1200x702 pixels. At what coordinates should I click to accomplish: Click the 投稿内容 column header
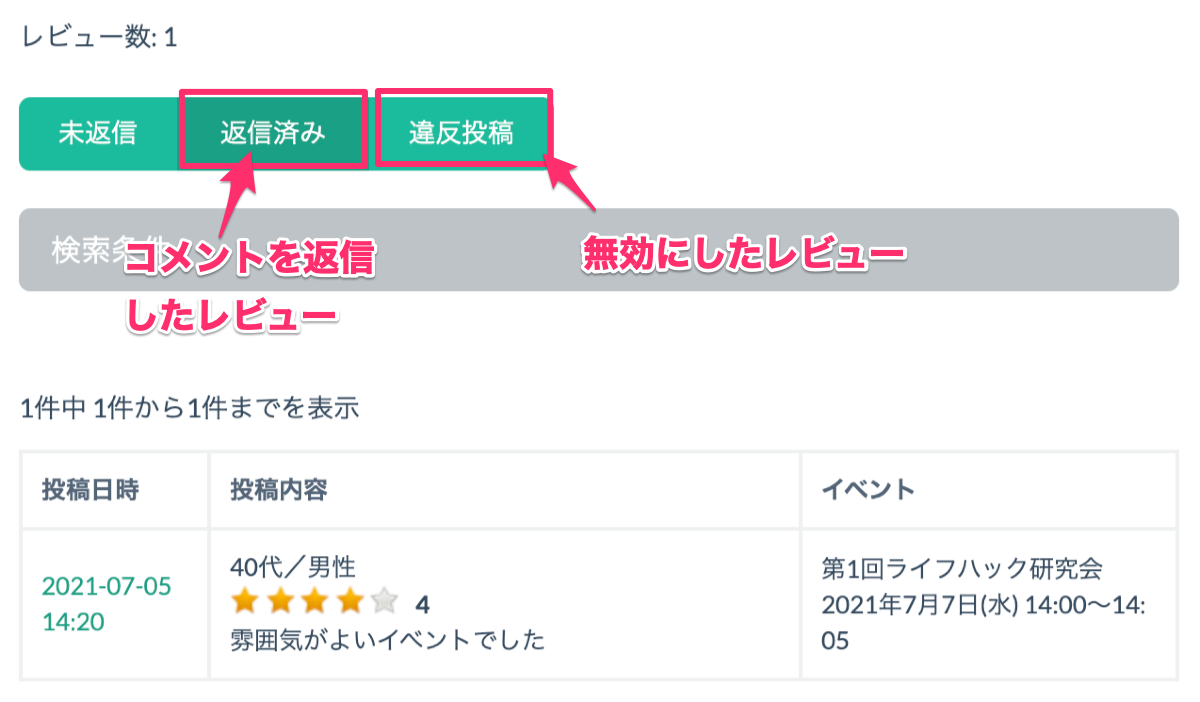pos(279,489)
